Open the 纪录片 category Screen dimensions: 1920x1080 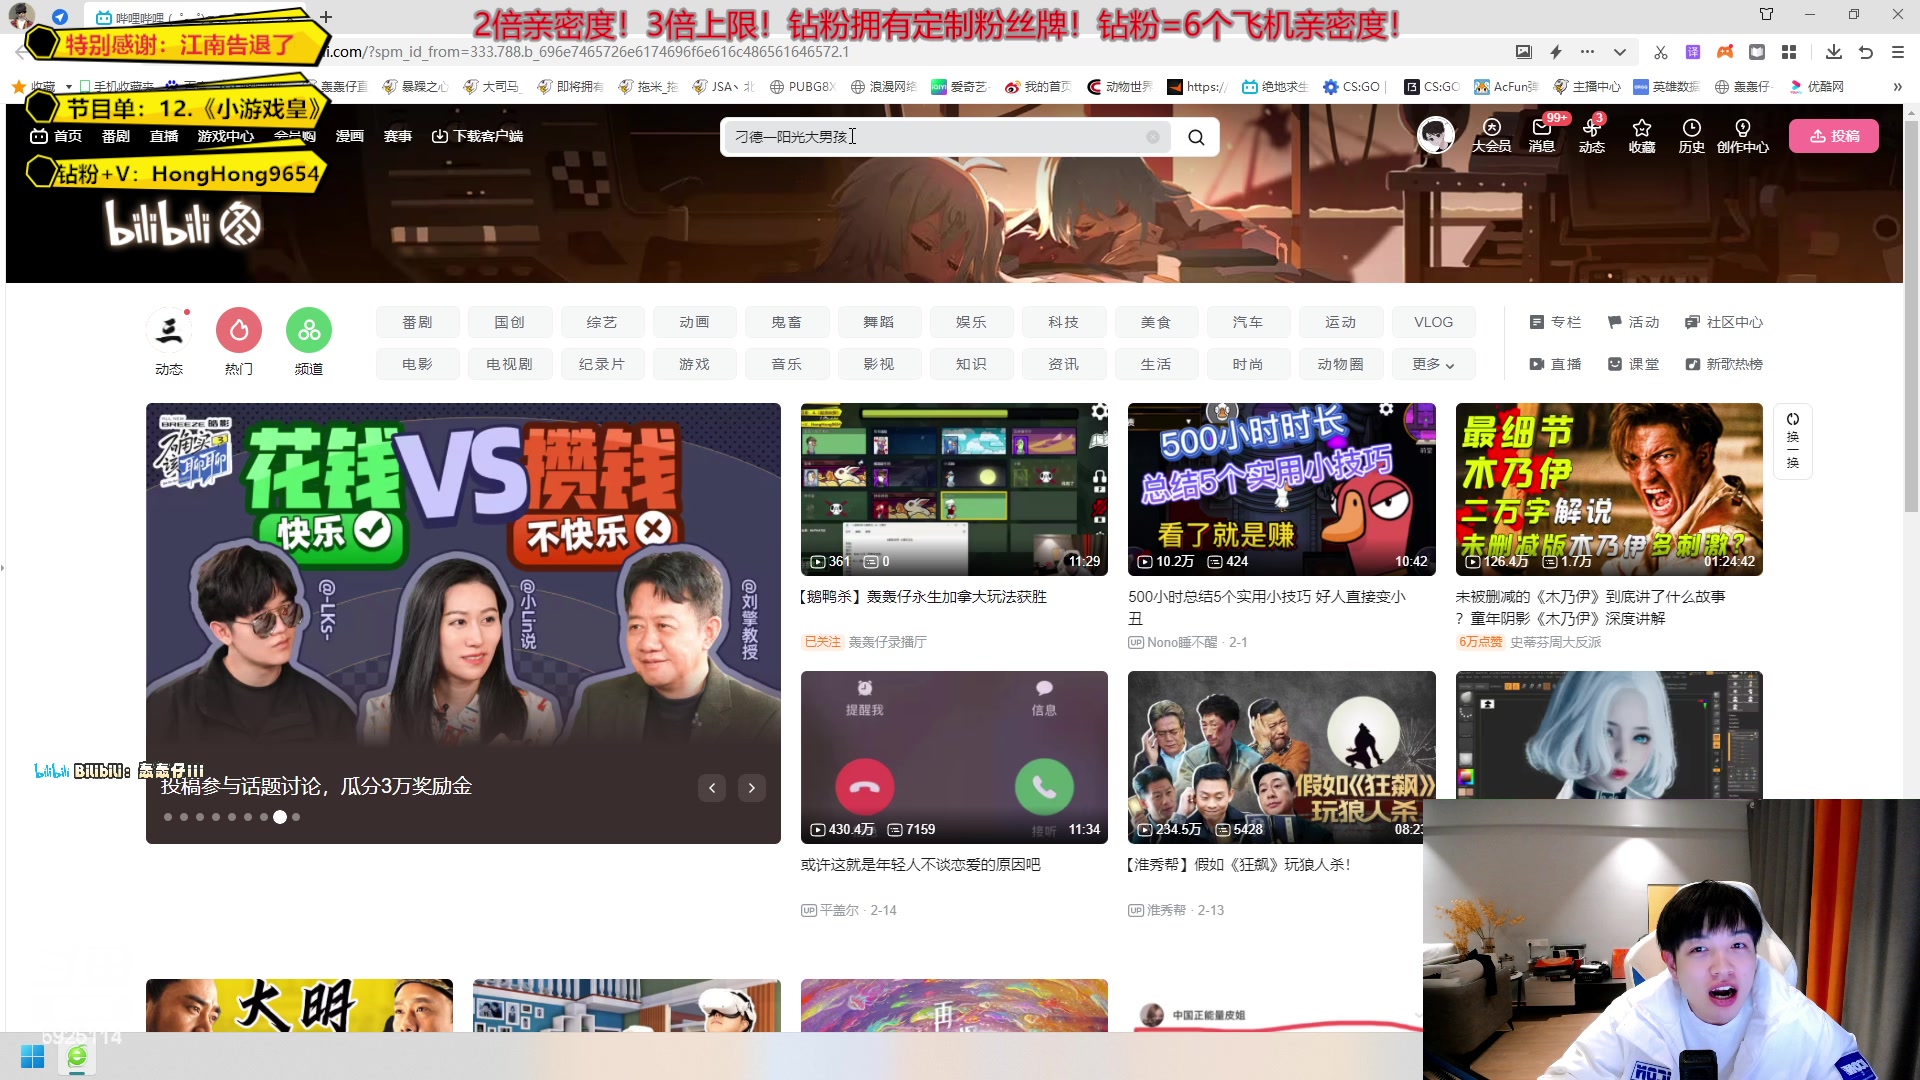click(601, 364)
